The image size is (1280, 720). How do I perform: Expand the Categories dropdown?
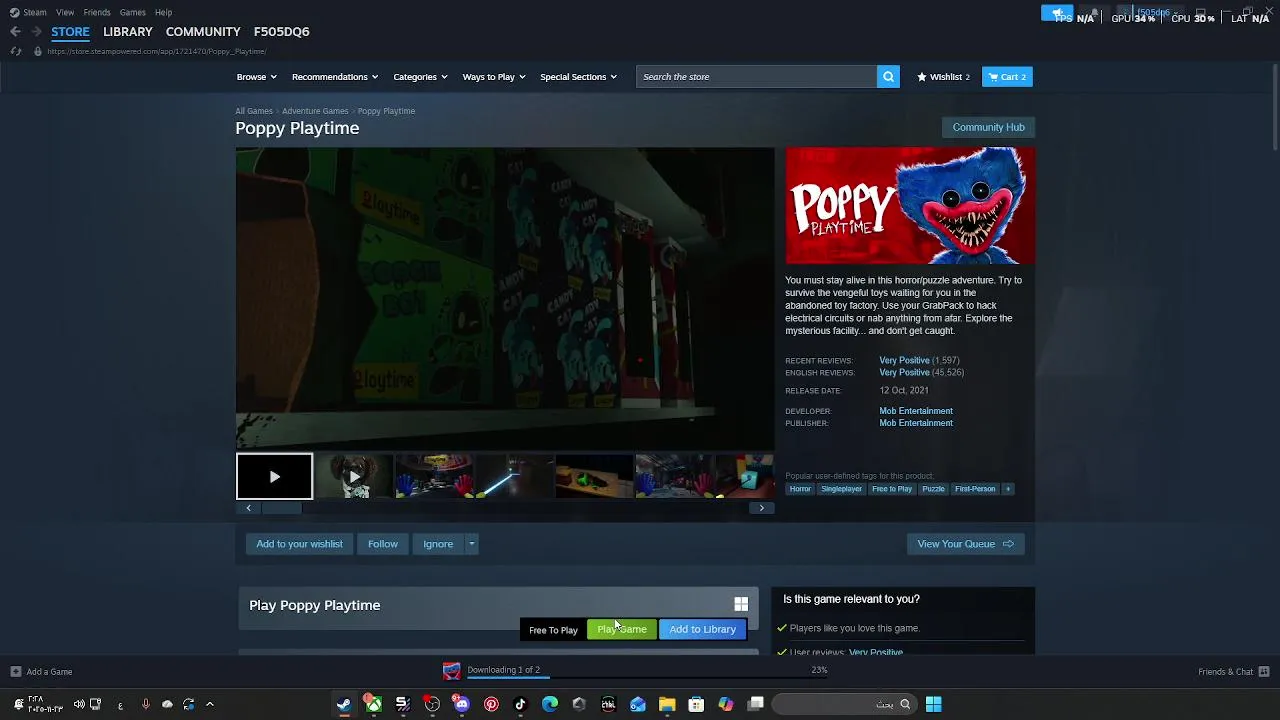coord(420,77)
